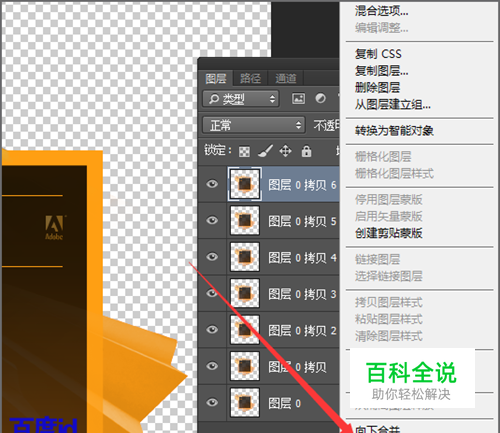Click the 编辑调整... menu entry
500x433 pixels.
click(382, 28)
